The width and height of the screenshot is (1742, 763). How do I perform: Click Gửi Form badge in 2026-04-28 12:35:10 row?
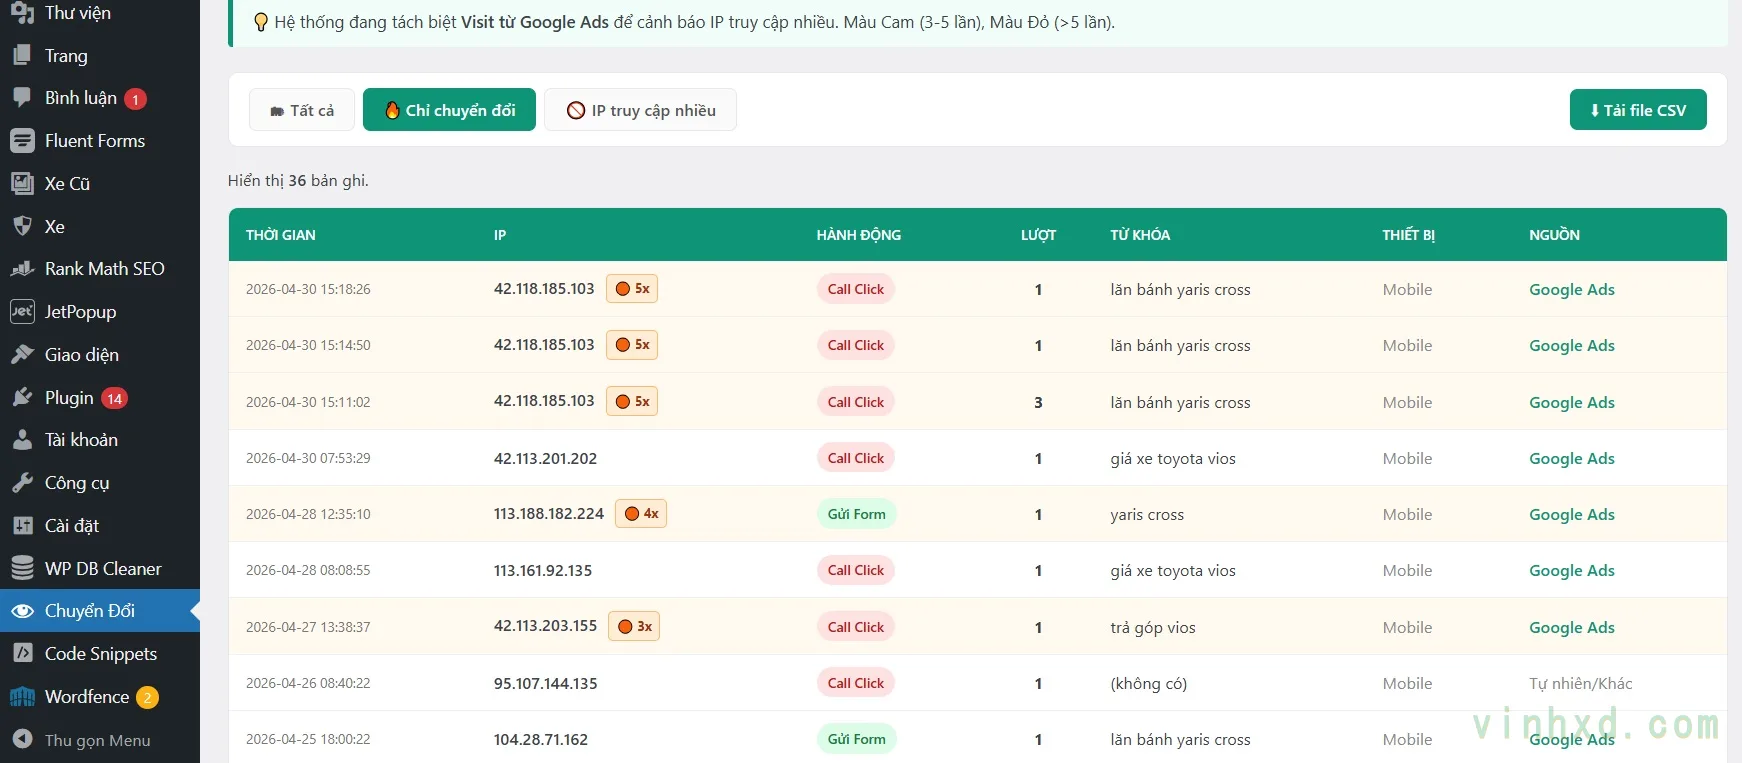pos(857,514)
